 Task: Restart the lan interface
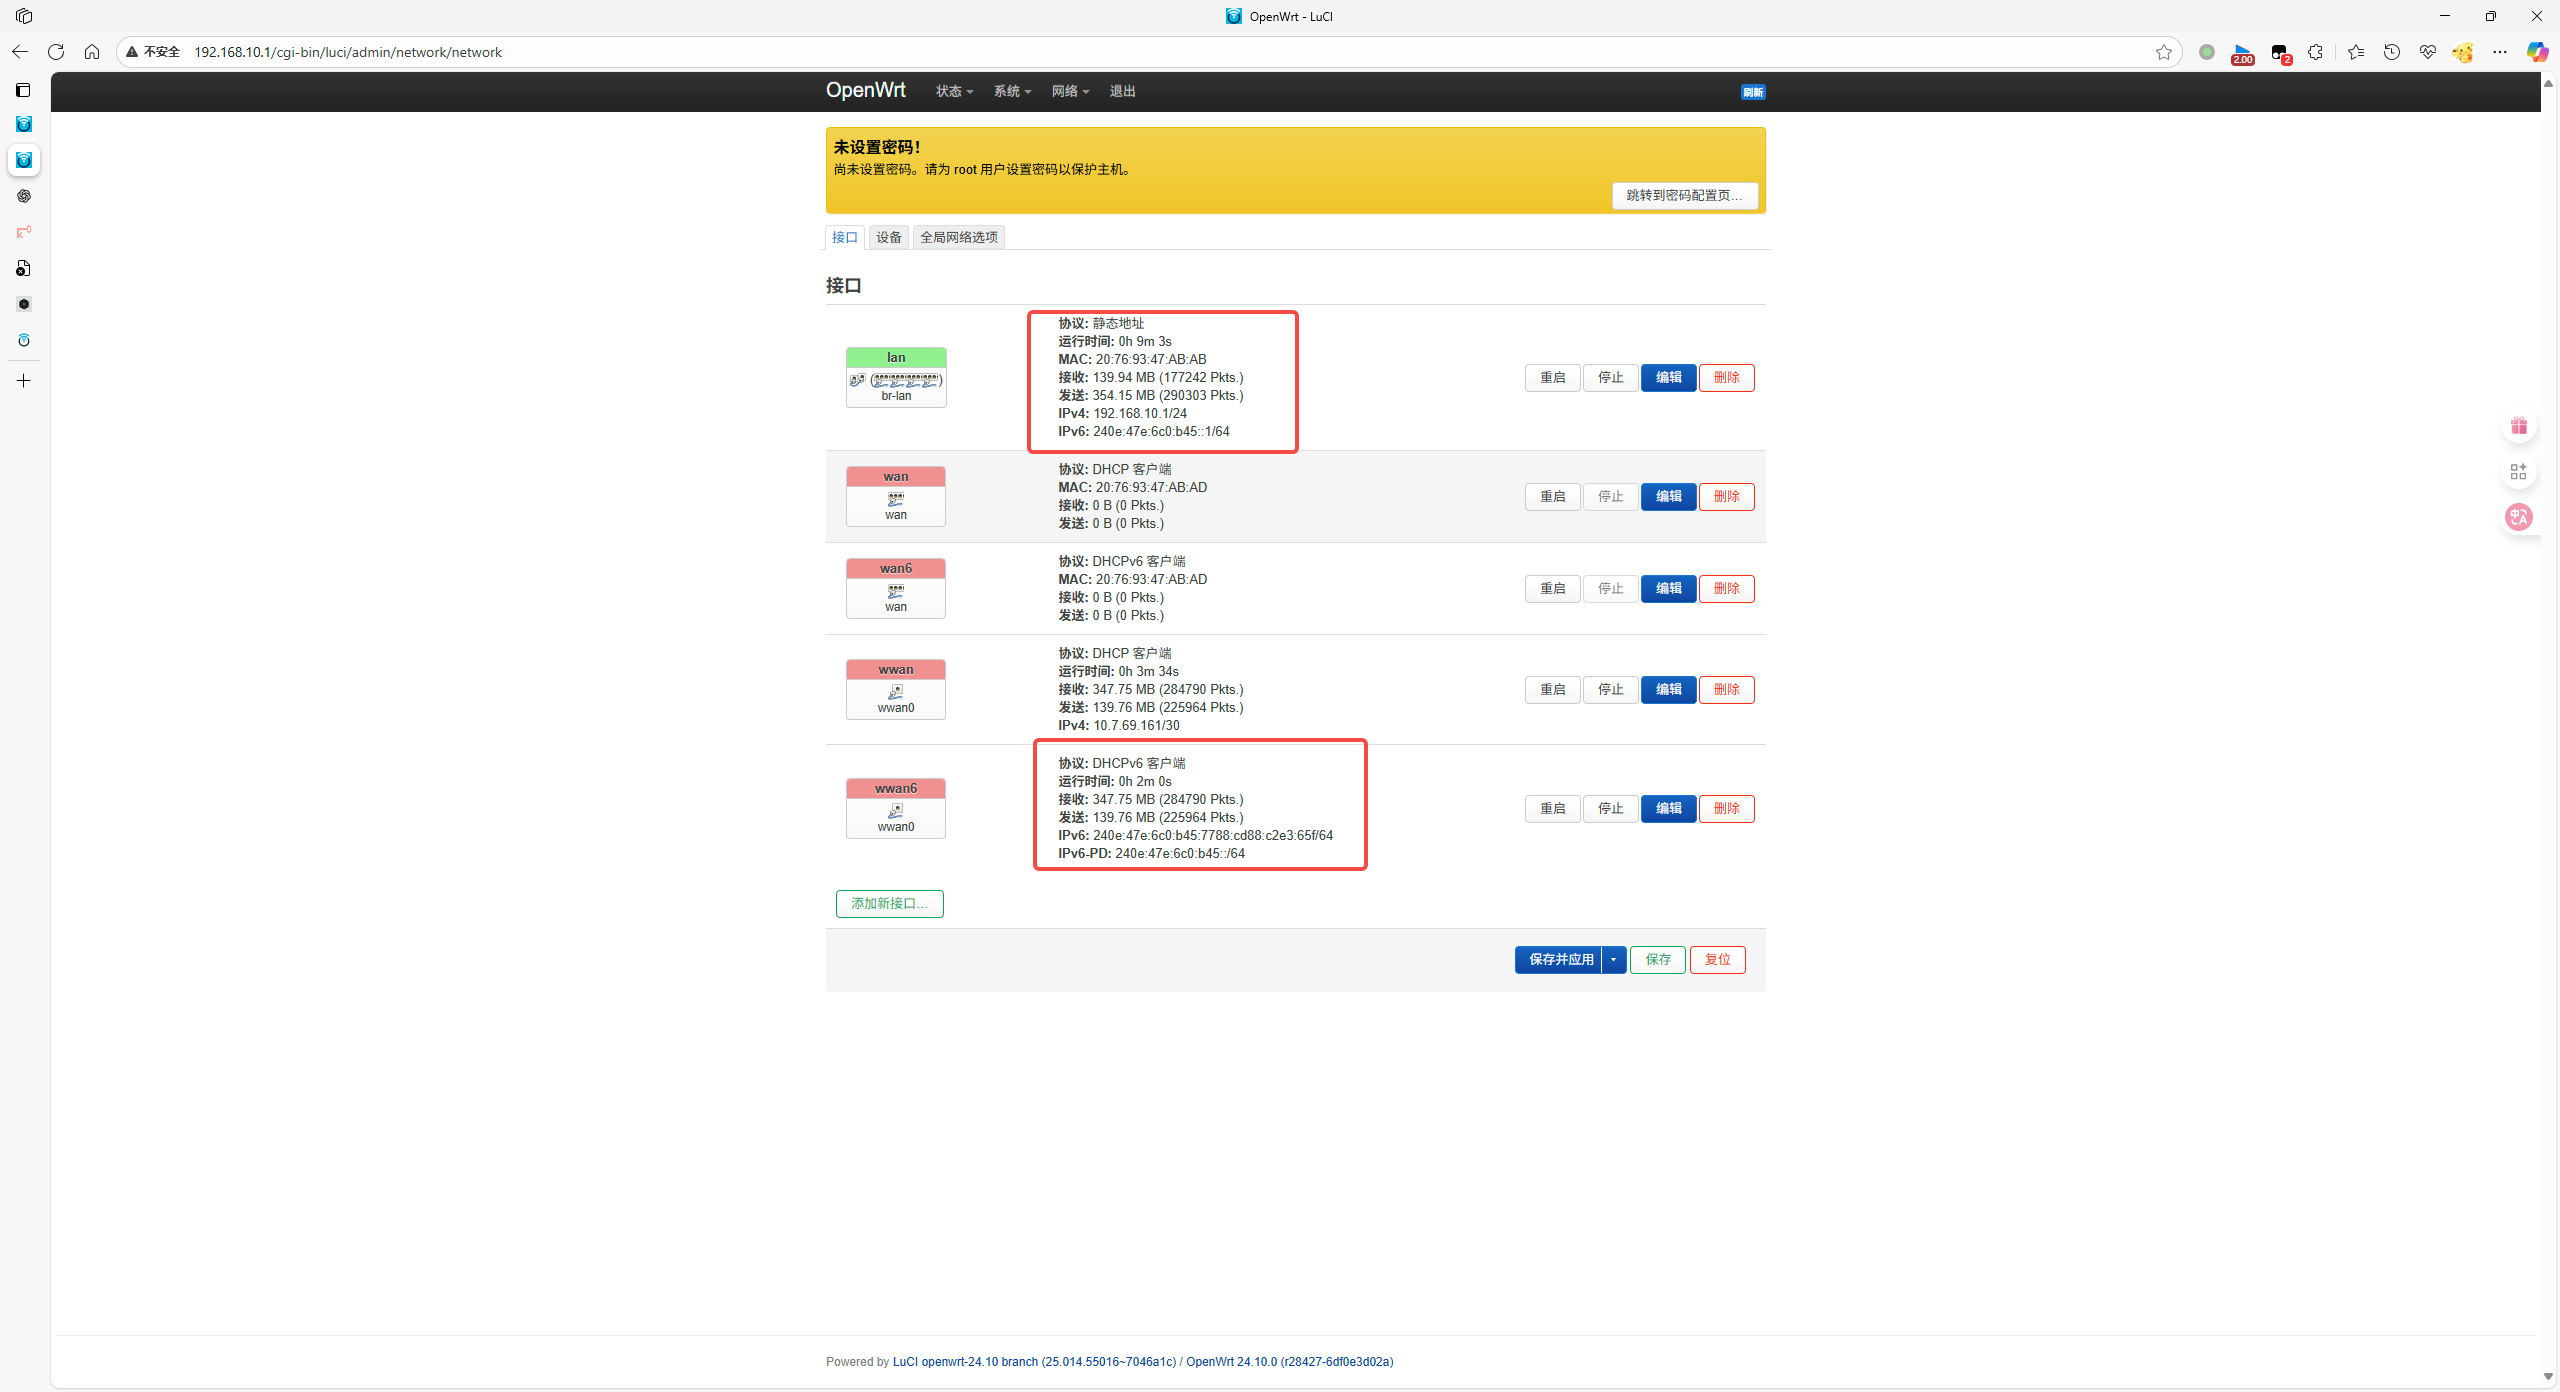[1552, 377]
